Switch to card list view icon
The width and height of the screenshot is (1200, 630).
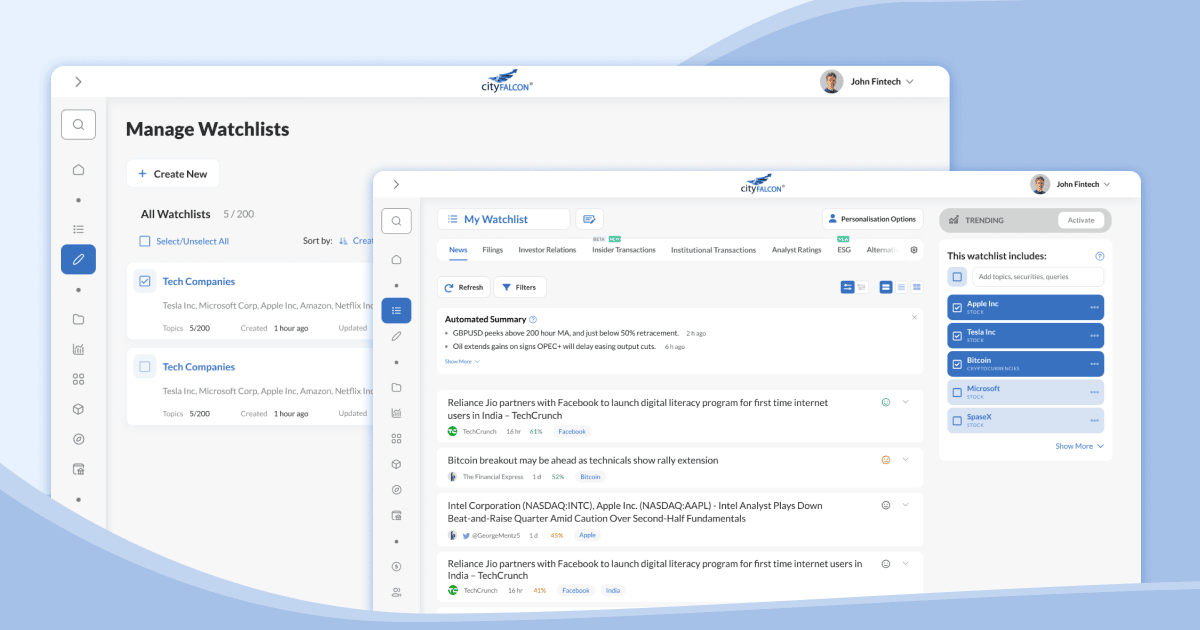pyautogui.click(x=886, y=287)
